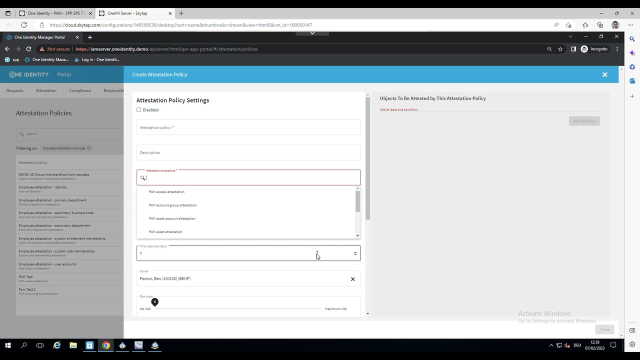Click the Incognito profile indicator
Viewport: 640px width, 360px height.
pos(594,49)
